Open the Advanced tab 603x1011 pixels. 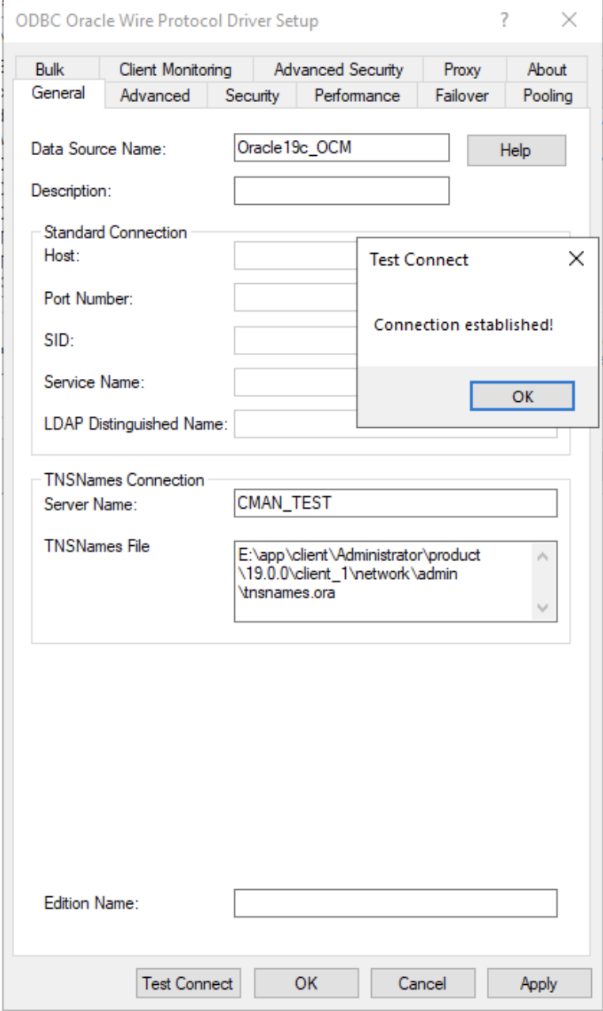[155, 95]
